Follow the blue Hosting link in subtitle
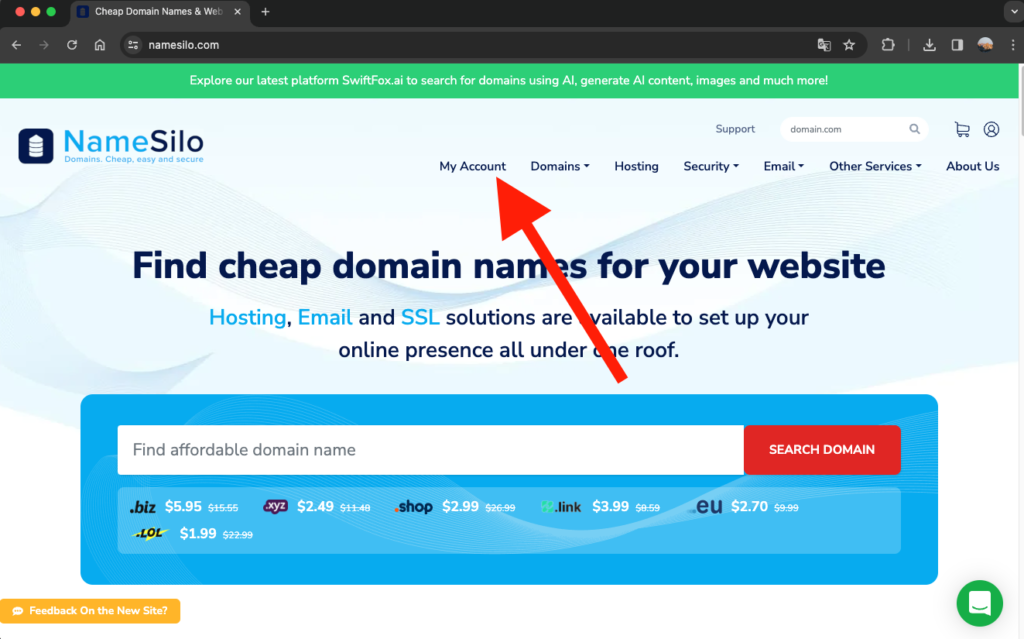This screenshot has width=1024, height=639. (247, 318)
